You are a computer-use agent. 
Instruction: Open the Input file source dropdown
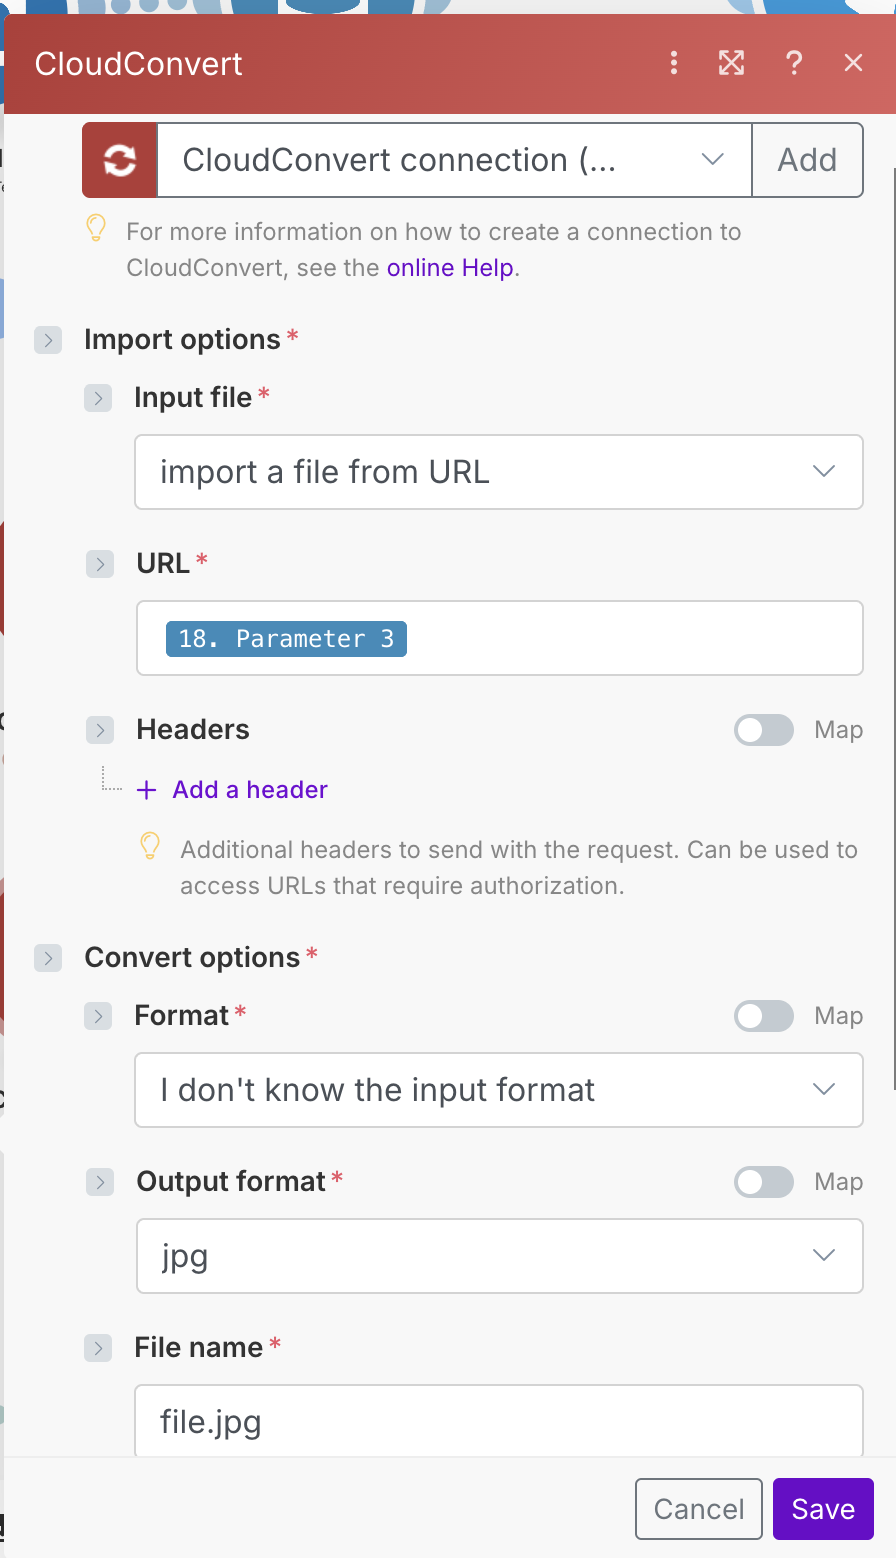498,472
